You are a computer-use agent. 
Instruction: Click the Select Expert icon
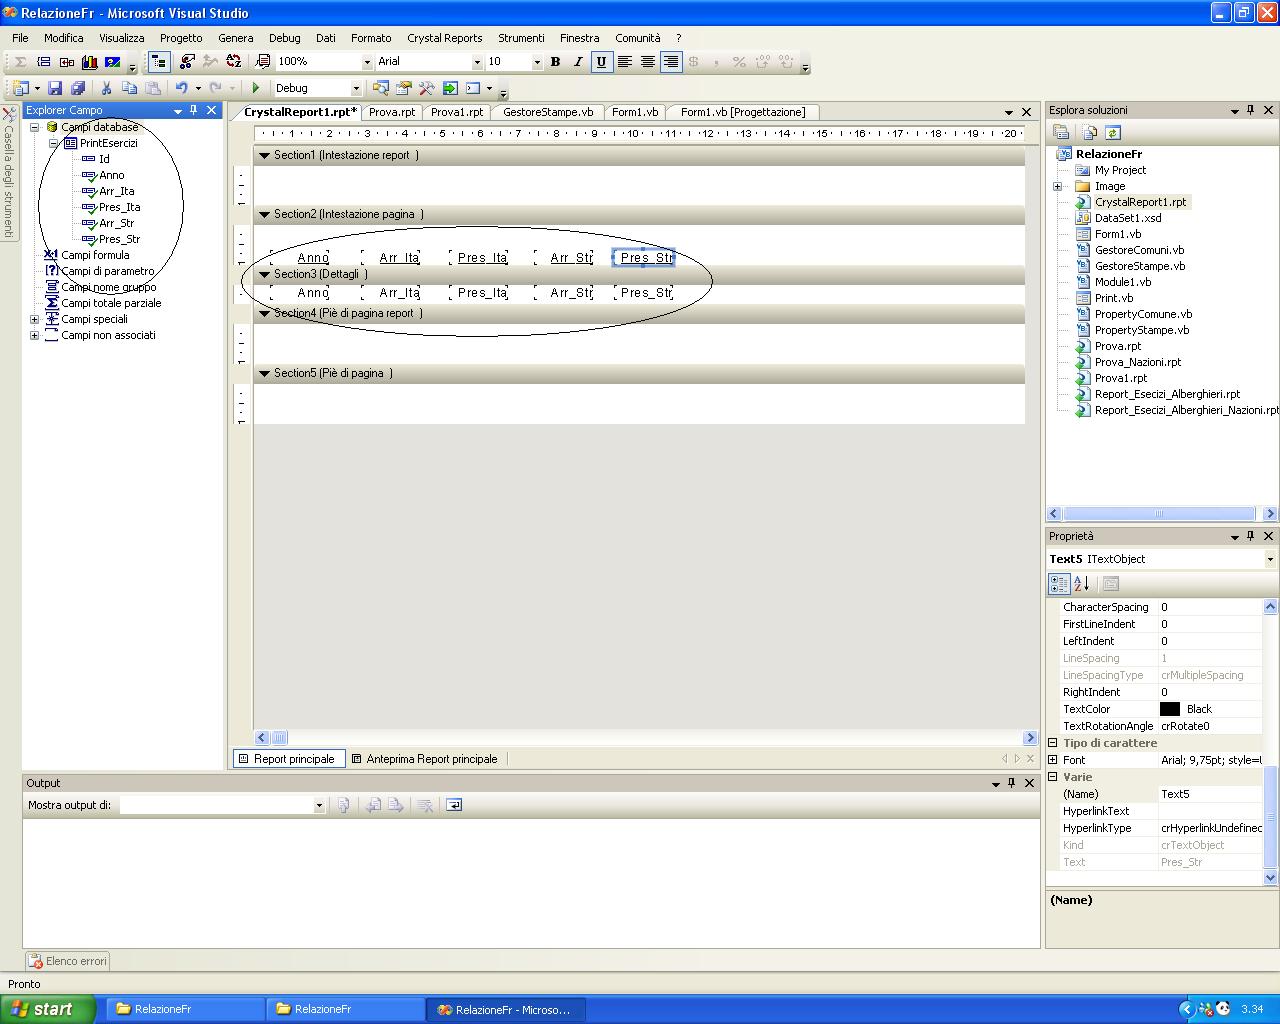point(187,62)
